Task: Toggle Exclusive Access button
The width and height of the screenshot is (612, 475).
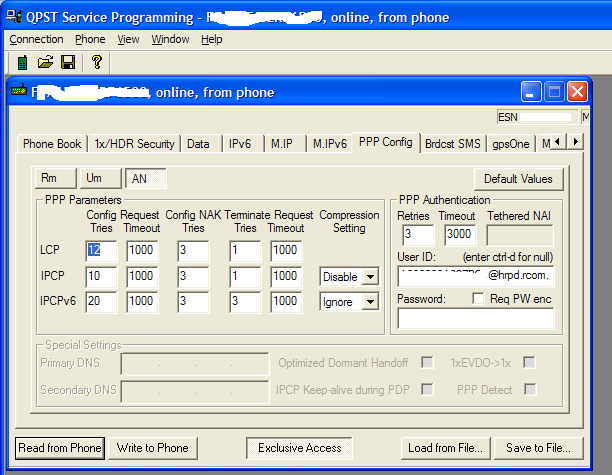Action: (x=299, y=448)
